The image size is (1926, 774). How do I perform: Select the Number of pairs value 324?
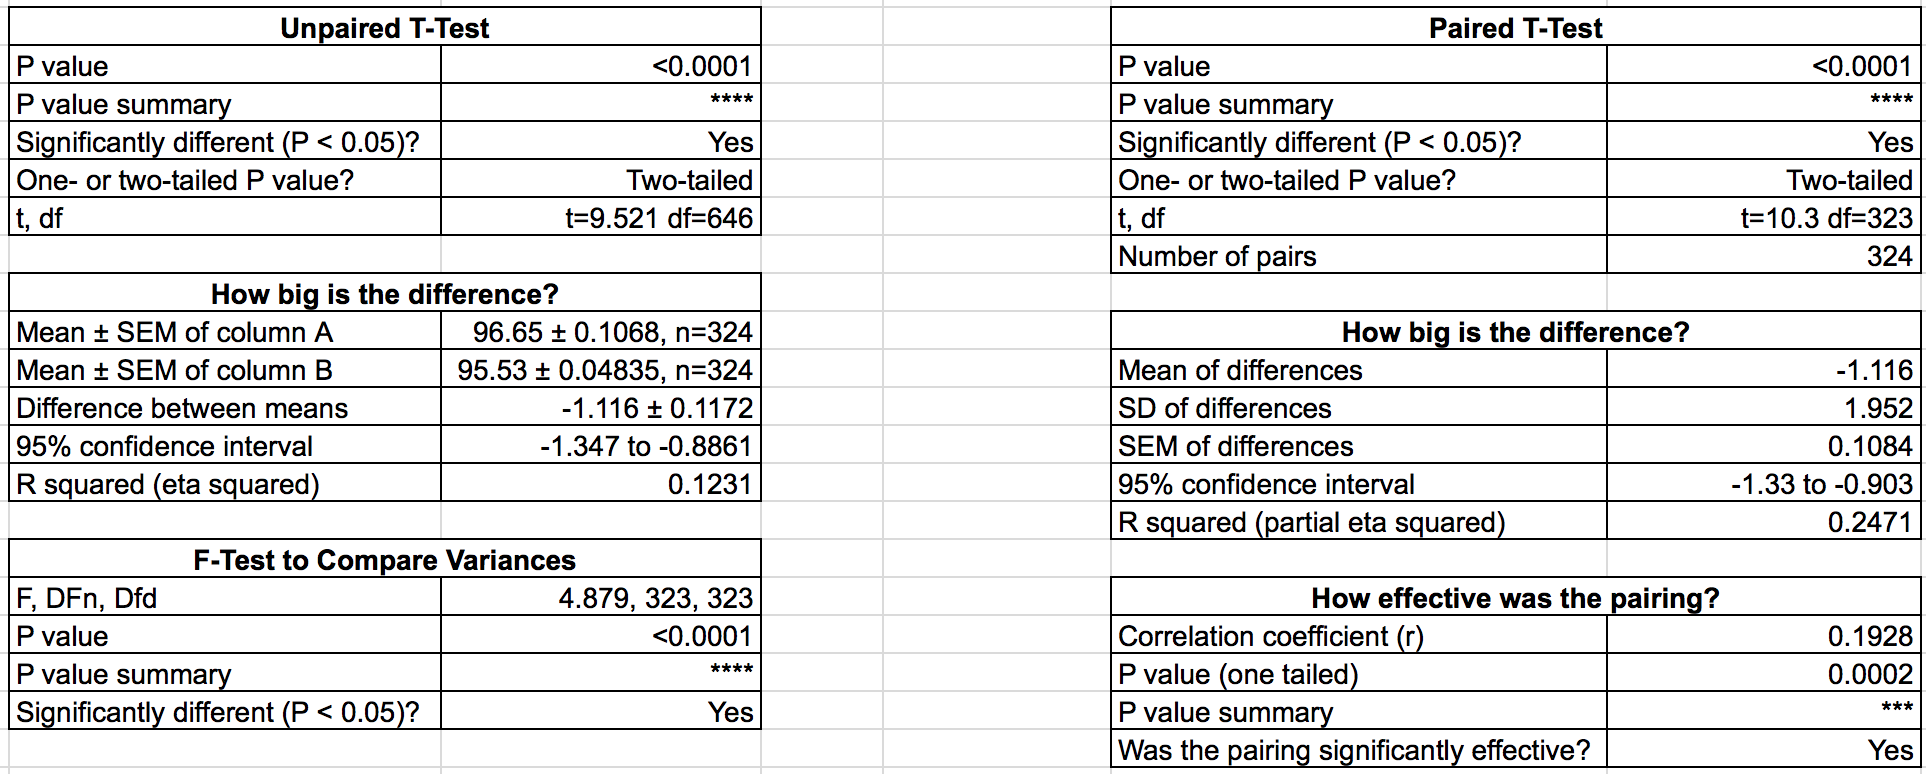click(1889, 256)
